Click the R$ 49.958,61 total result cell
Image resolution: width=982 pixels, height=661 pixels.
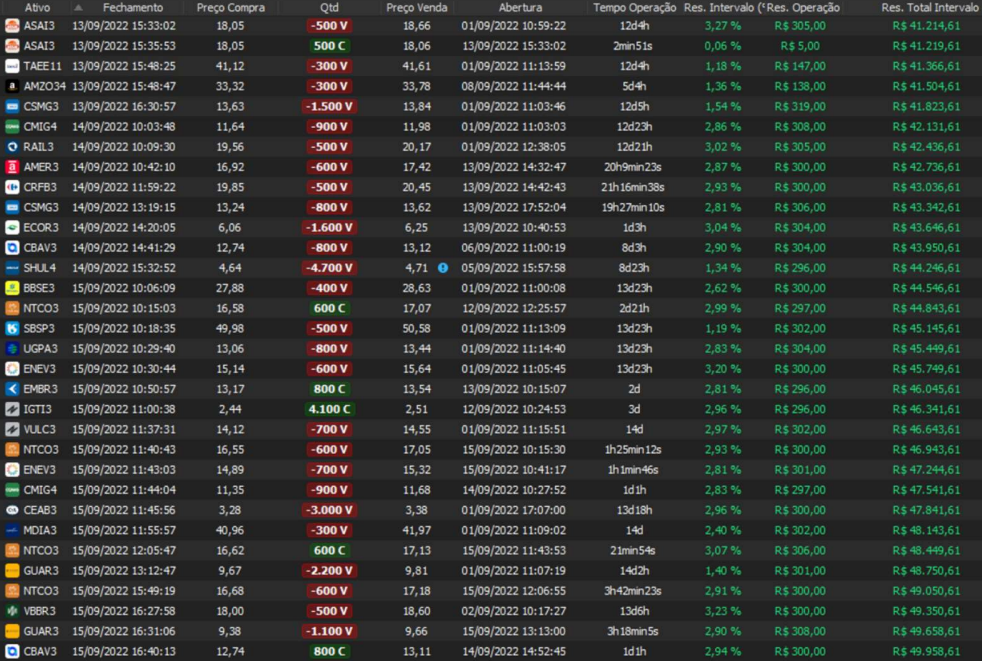(x=926, y=651)
